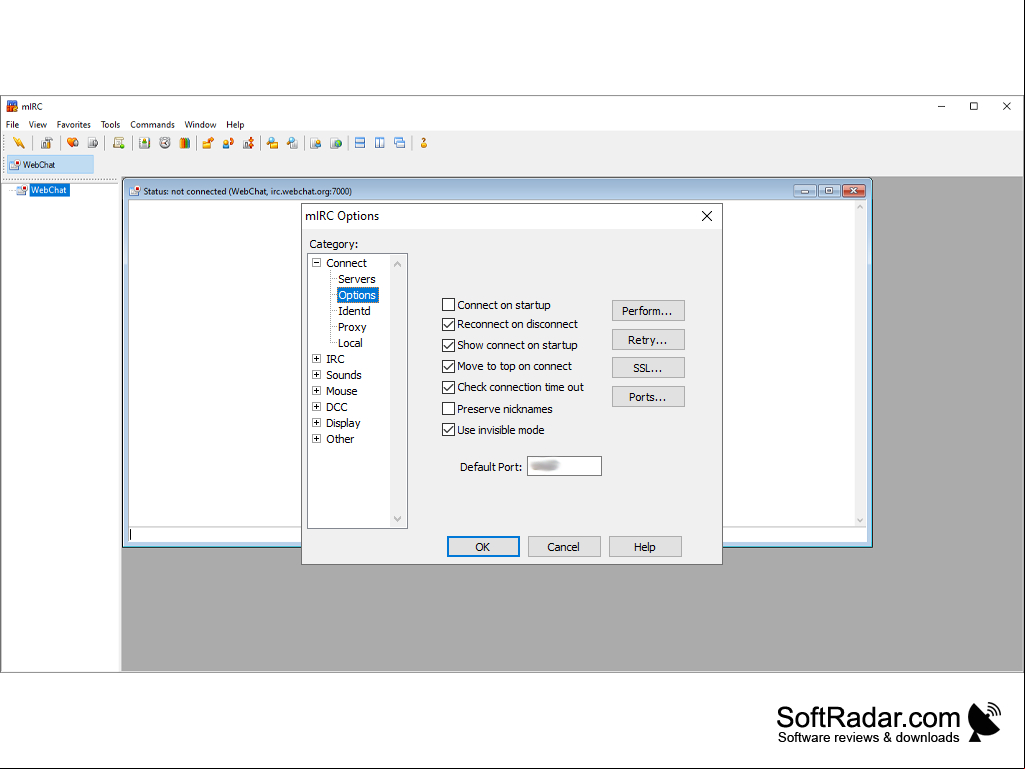The image size is (1025, 769).
Task: Collapse the Connect category
Action: [316, 262]
